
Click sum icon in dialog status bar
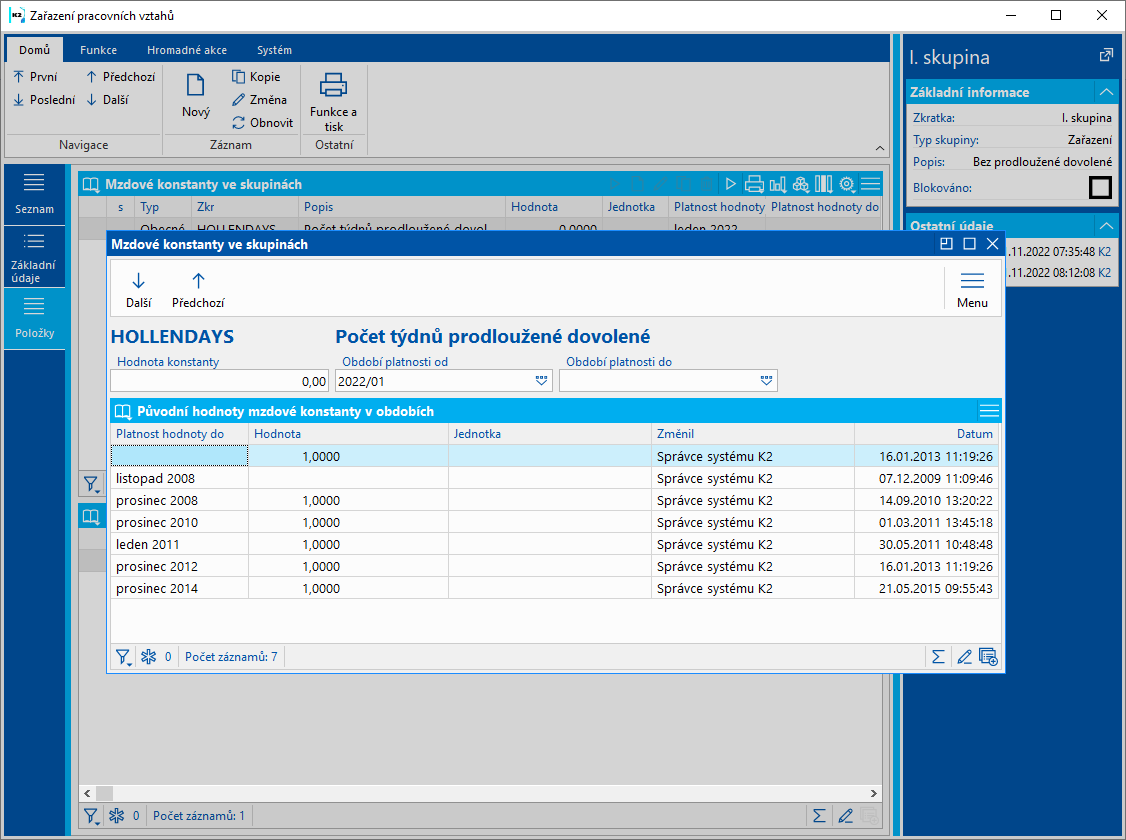coord(938,657)
